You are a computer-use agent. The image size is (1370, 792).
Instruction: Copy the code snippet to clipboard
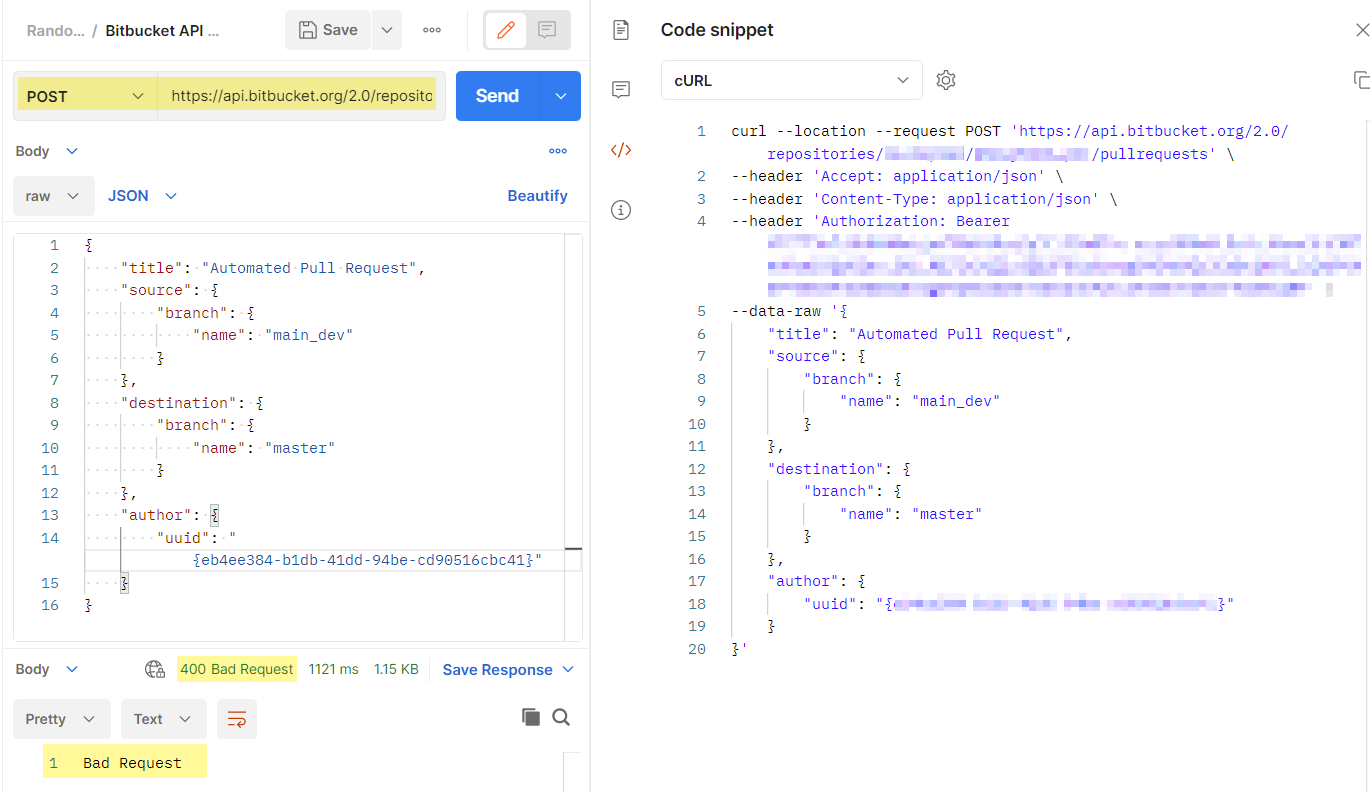1360,79
